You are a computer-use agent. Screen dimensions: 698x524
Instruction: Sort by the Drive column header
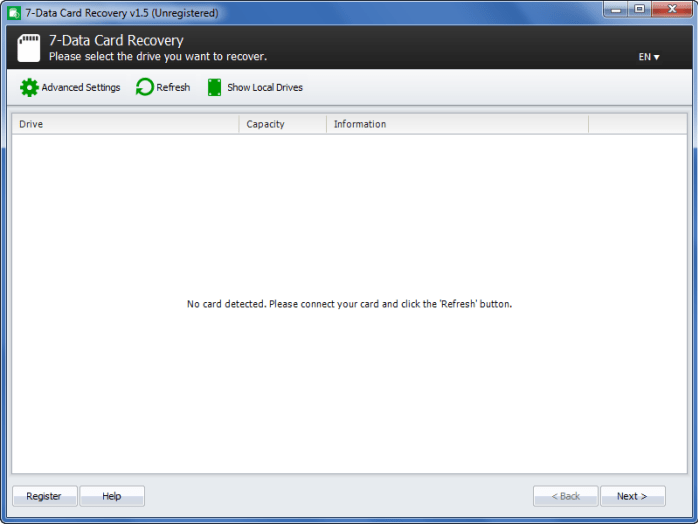point(126,124)
